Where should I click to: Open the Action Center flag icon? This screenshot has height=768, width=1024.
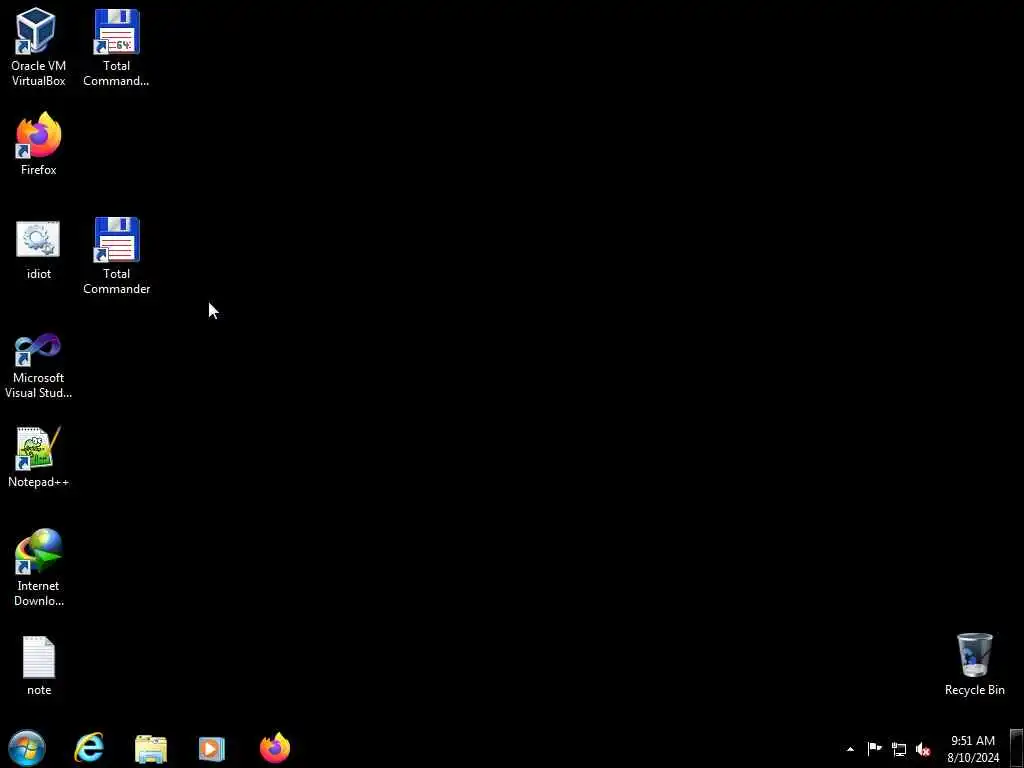874,749
